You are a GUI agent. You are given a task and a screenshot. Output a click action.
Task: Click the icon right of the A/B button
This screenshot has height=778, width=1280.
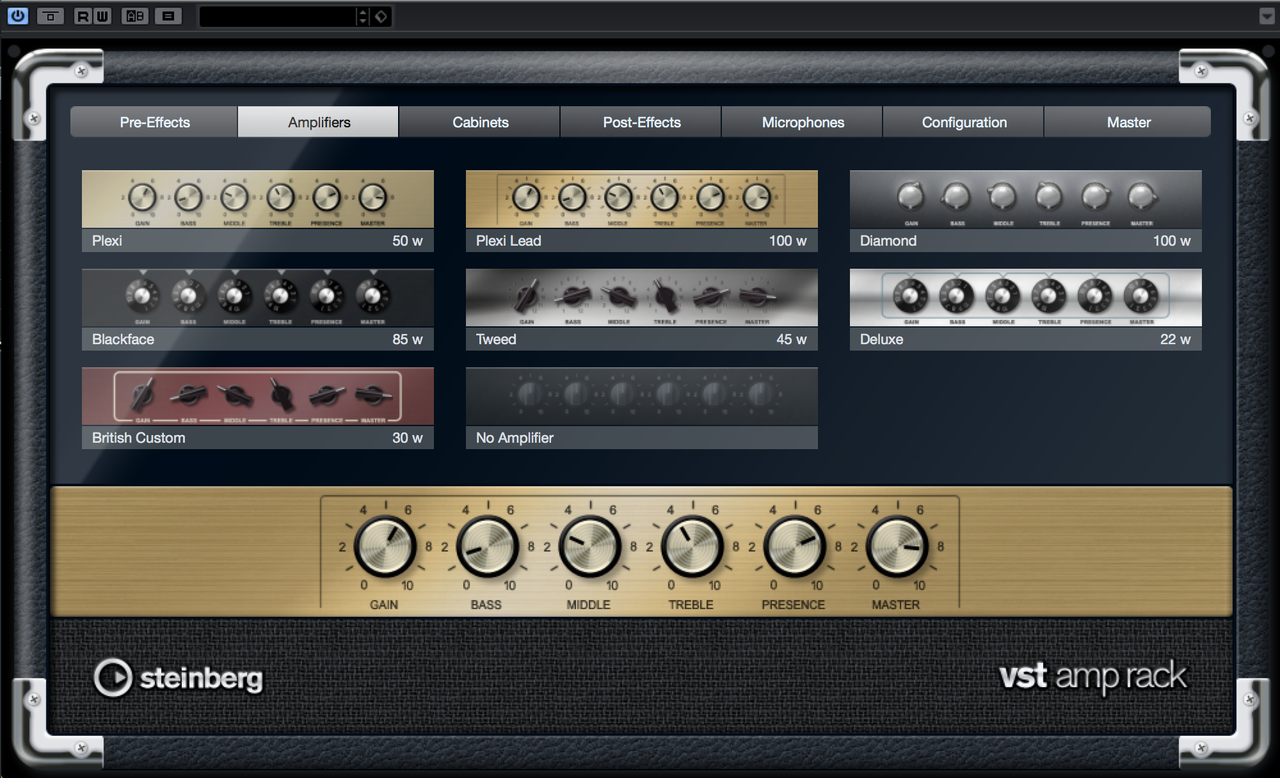pyautogui.click(x=168, y=16)
